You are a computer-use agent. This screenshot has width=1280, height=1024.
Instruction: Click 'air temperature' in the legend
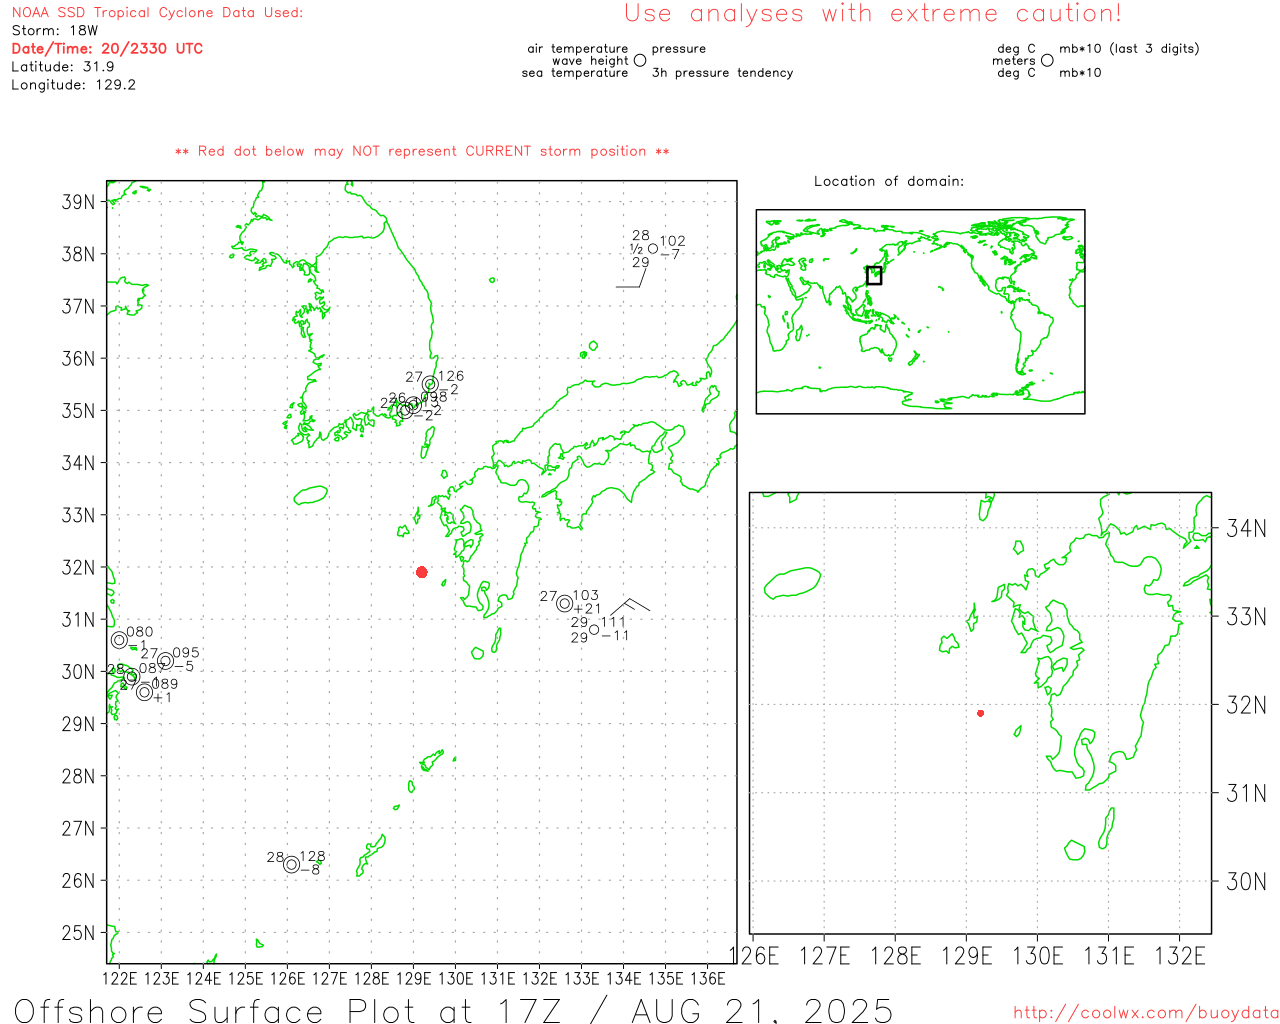(x=578, y=48)
